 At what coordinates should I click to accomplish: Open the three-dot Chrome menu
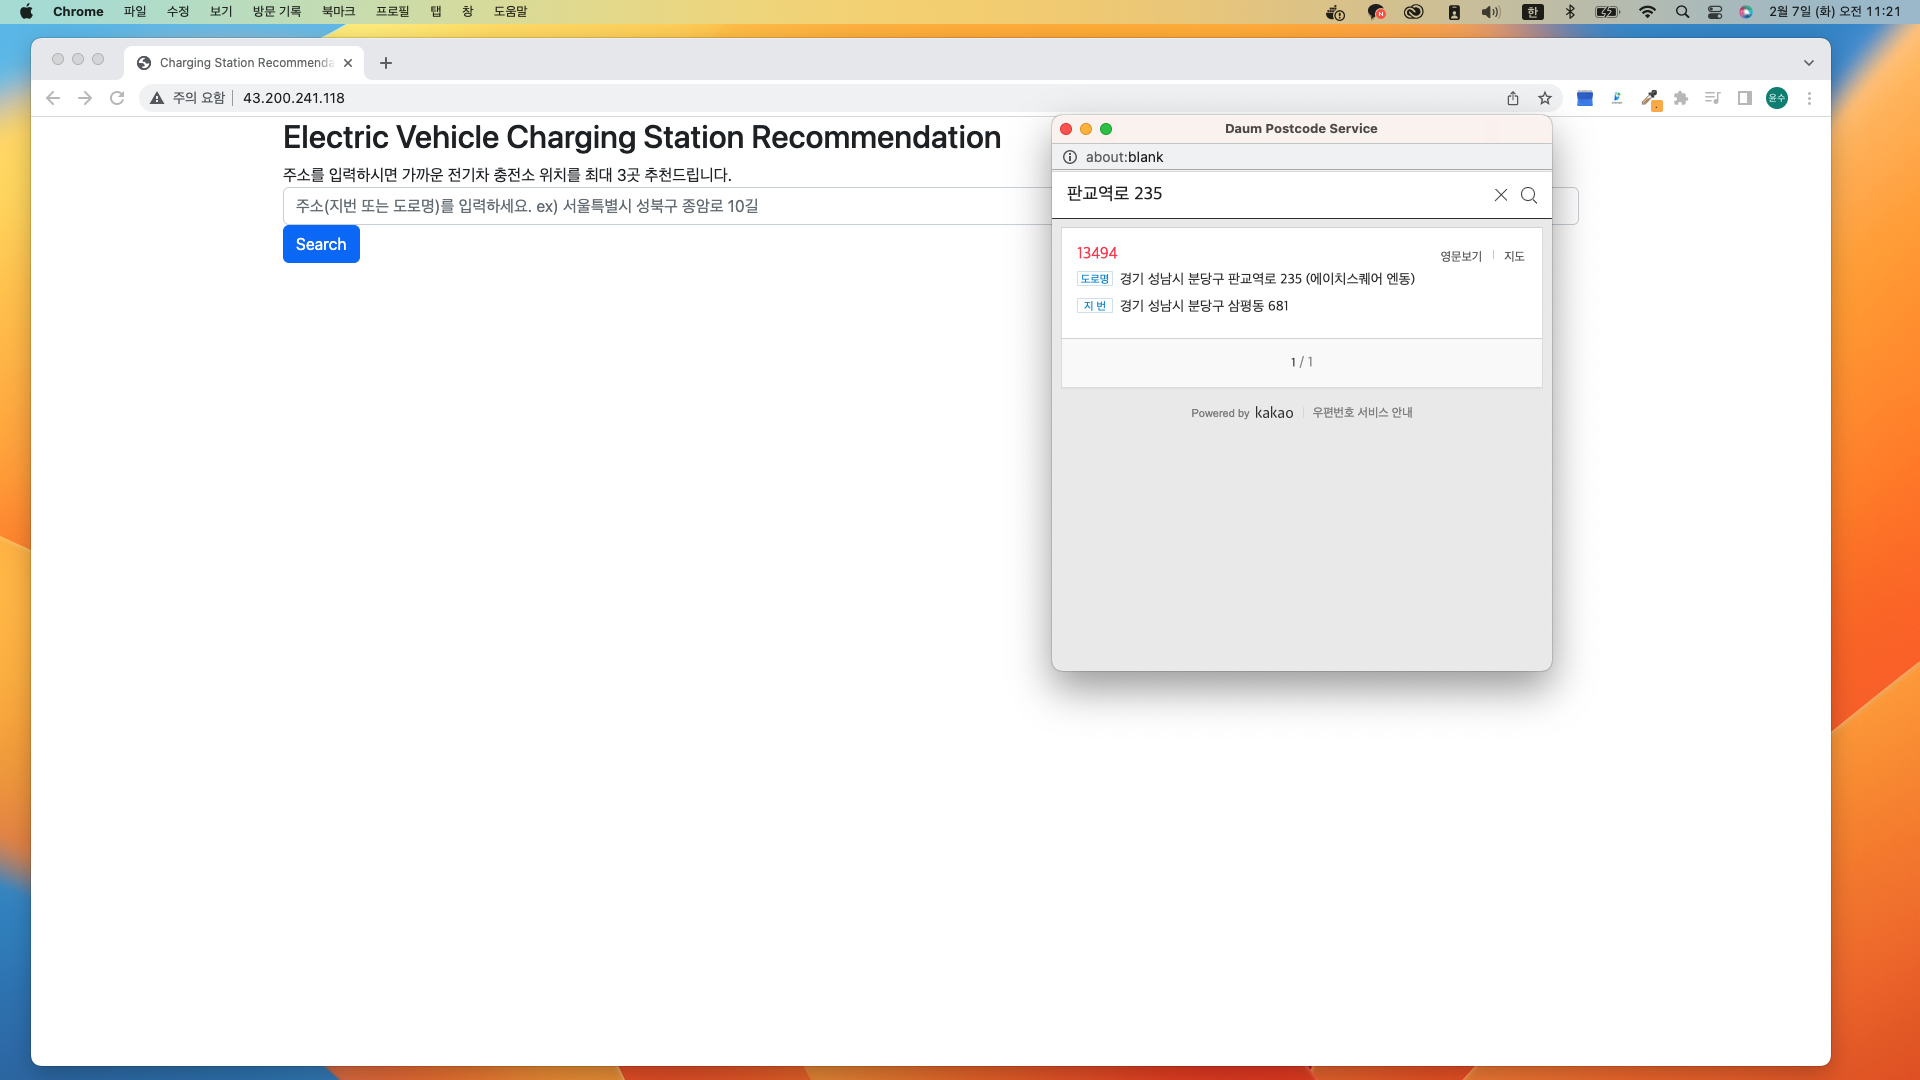tap(1809, 98)
